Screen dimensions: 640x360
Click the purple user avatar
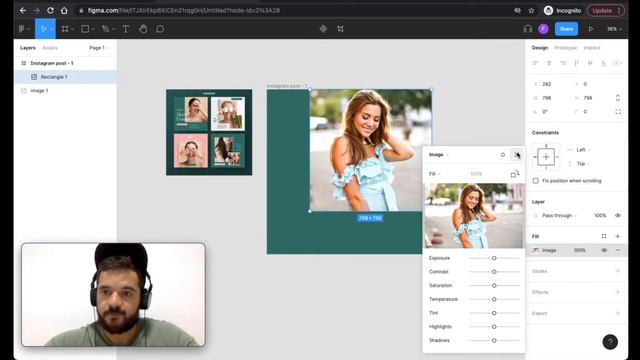543,29
